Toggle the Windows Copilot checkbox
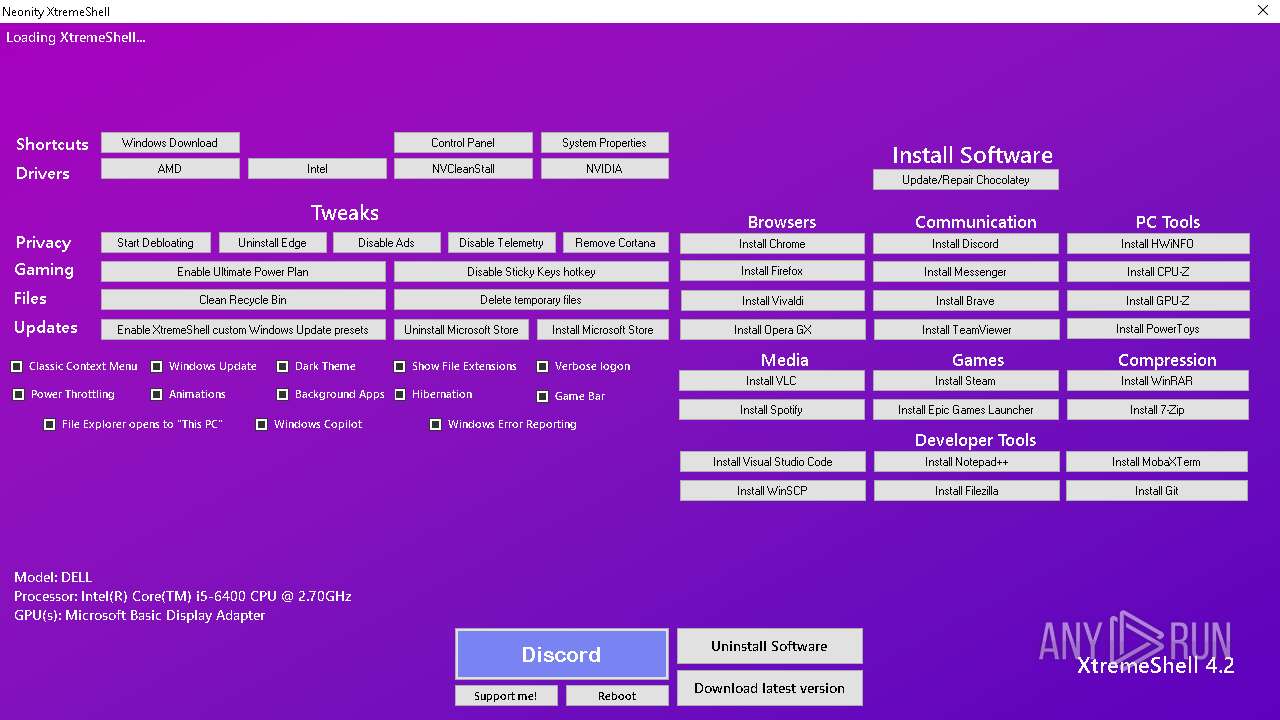 tap(262, 425)
